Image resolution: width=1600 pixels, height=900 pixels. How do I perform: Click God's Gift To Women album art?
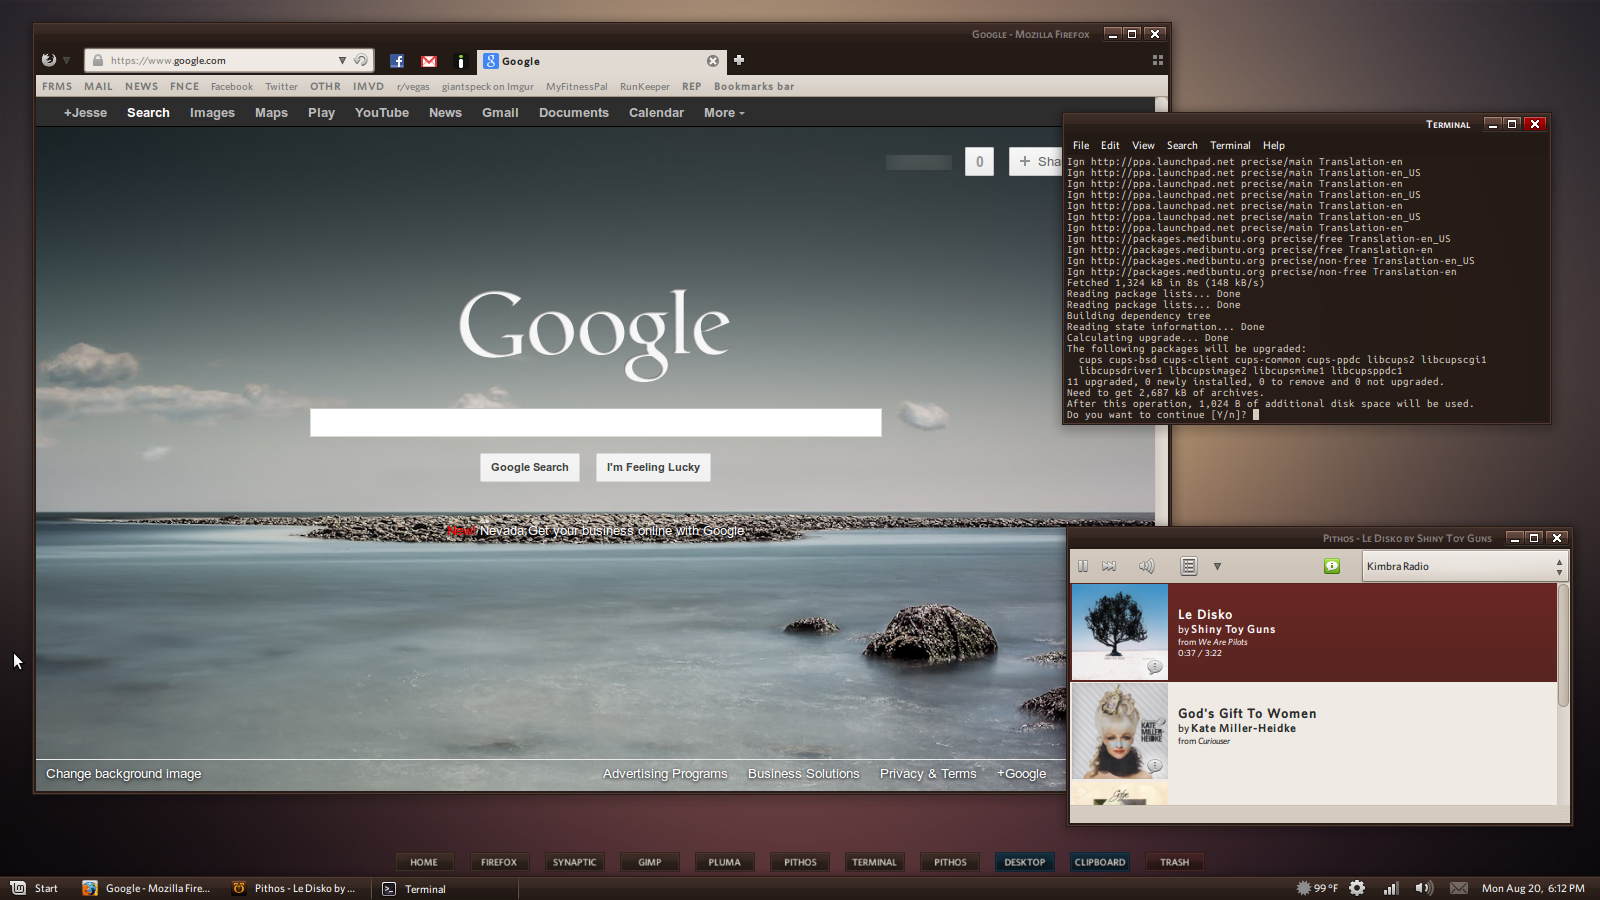coord(1119,731)
